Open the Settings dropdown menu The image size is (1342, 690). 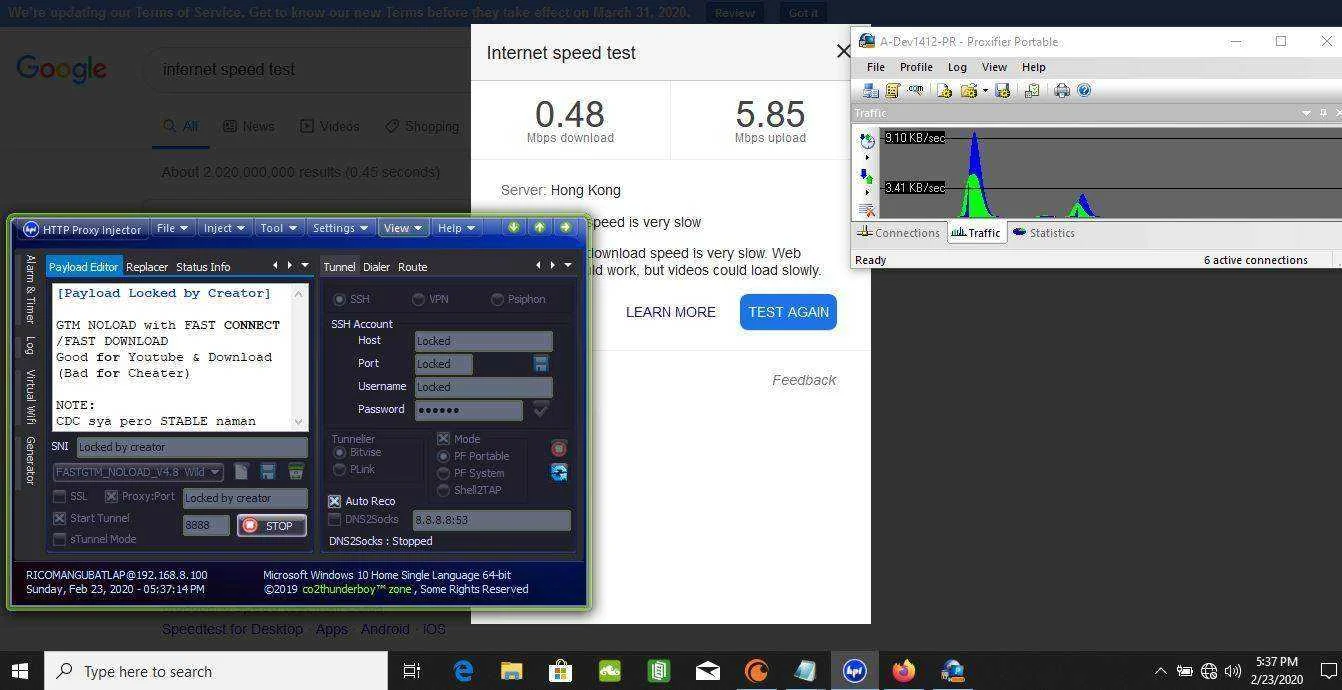point(340,228)
